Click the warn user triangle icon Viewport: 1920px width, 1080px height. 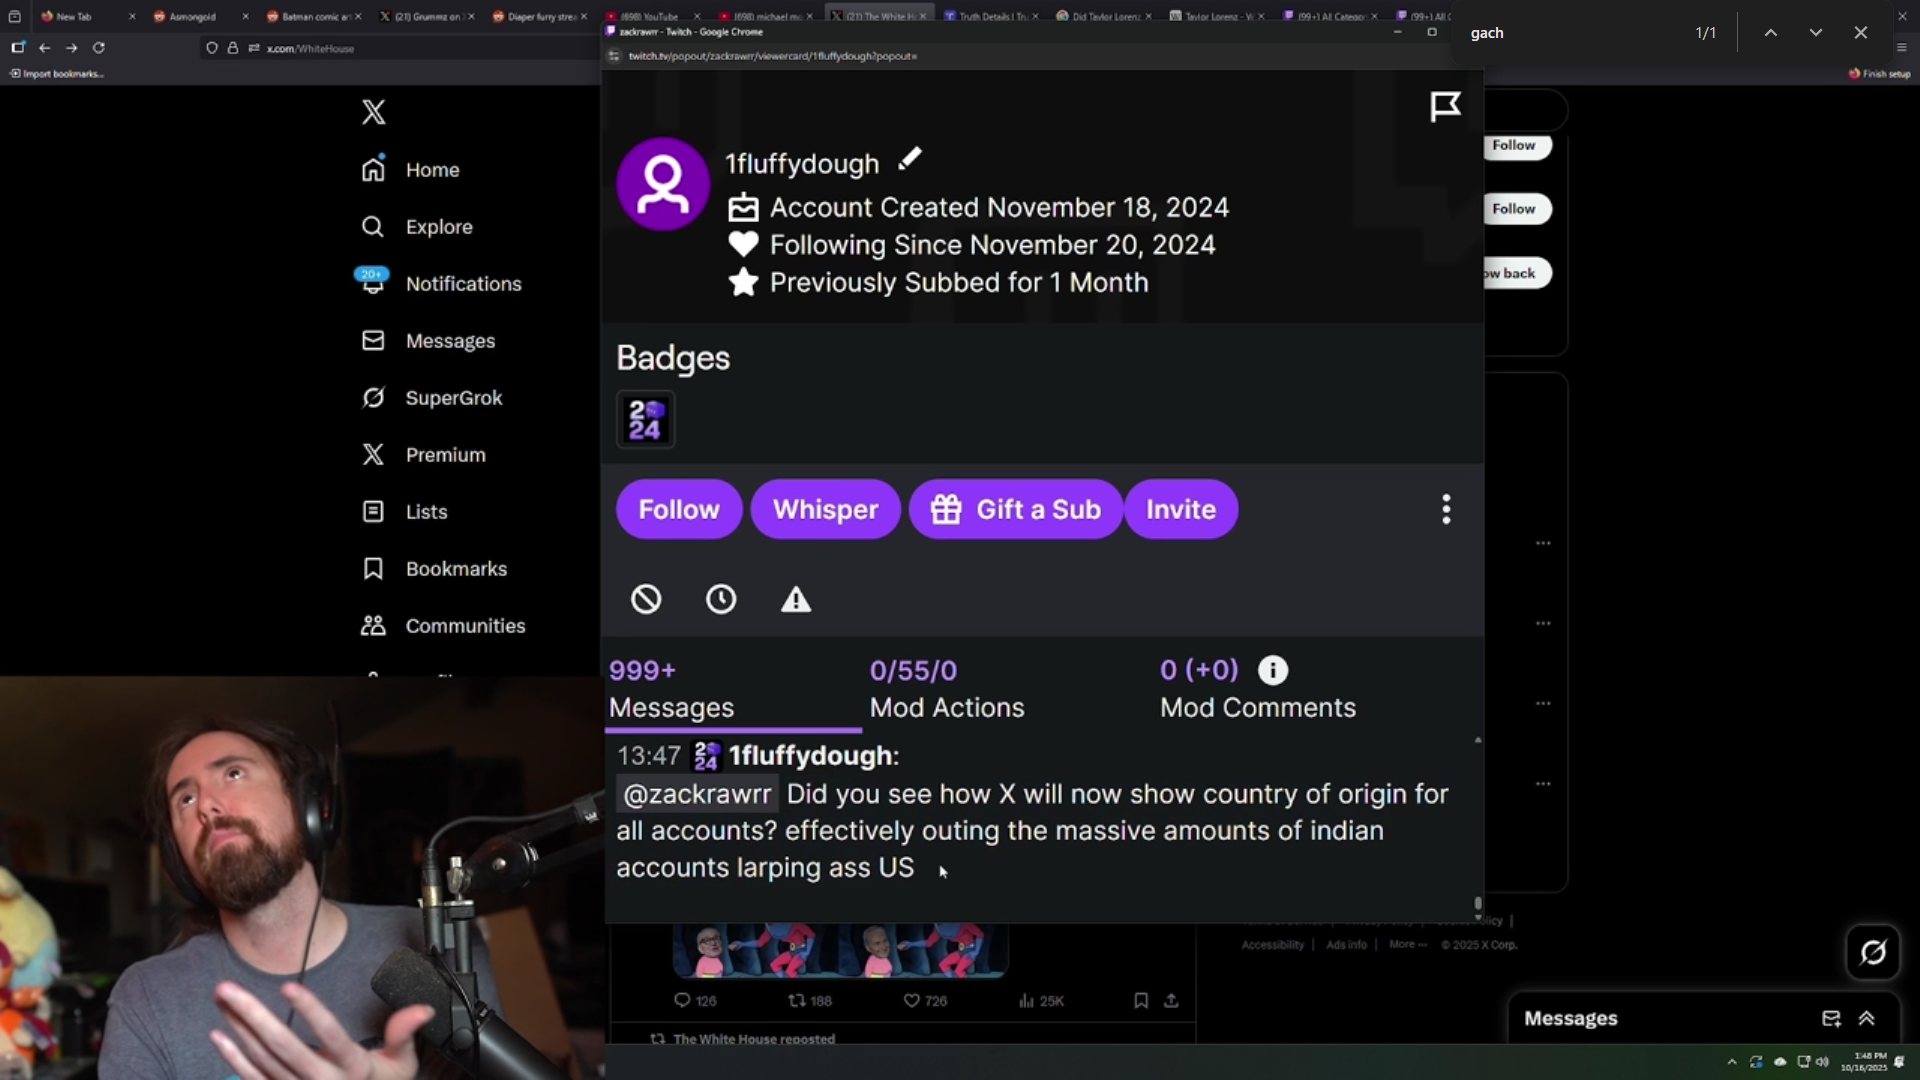coord(796,599)
